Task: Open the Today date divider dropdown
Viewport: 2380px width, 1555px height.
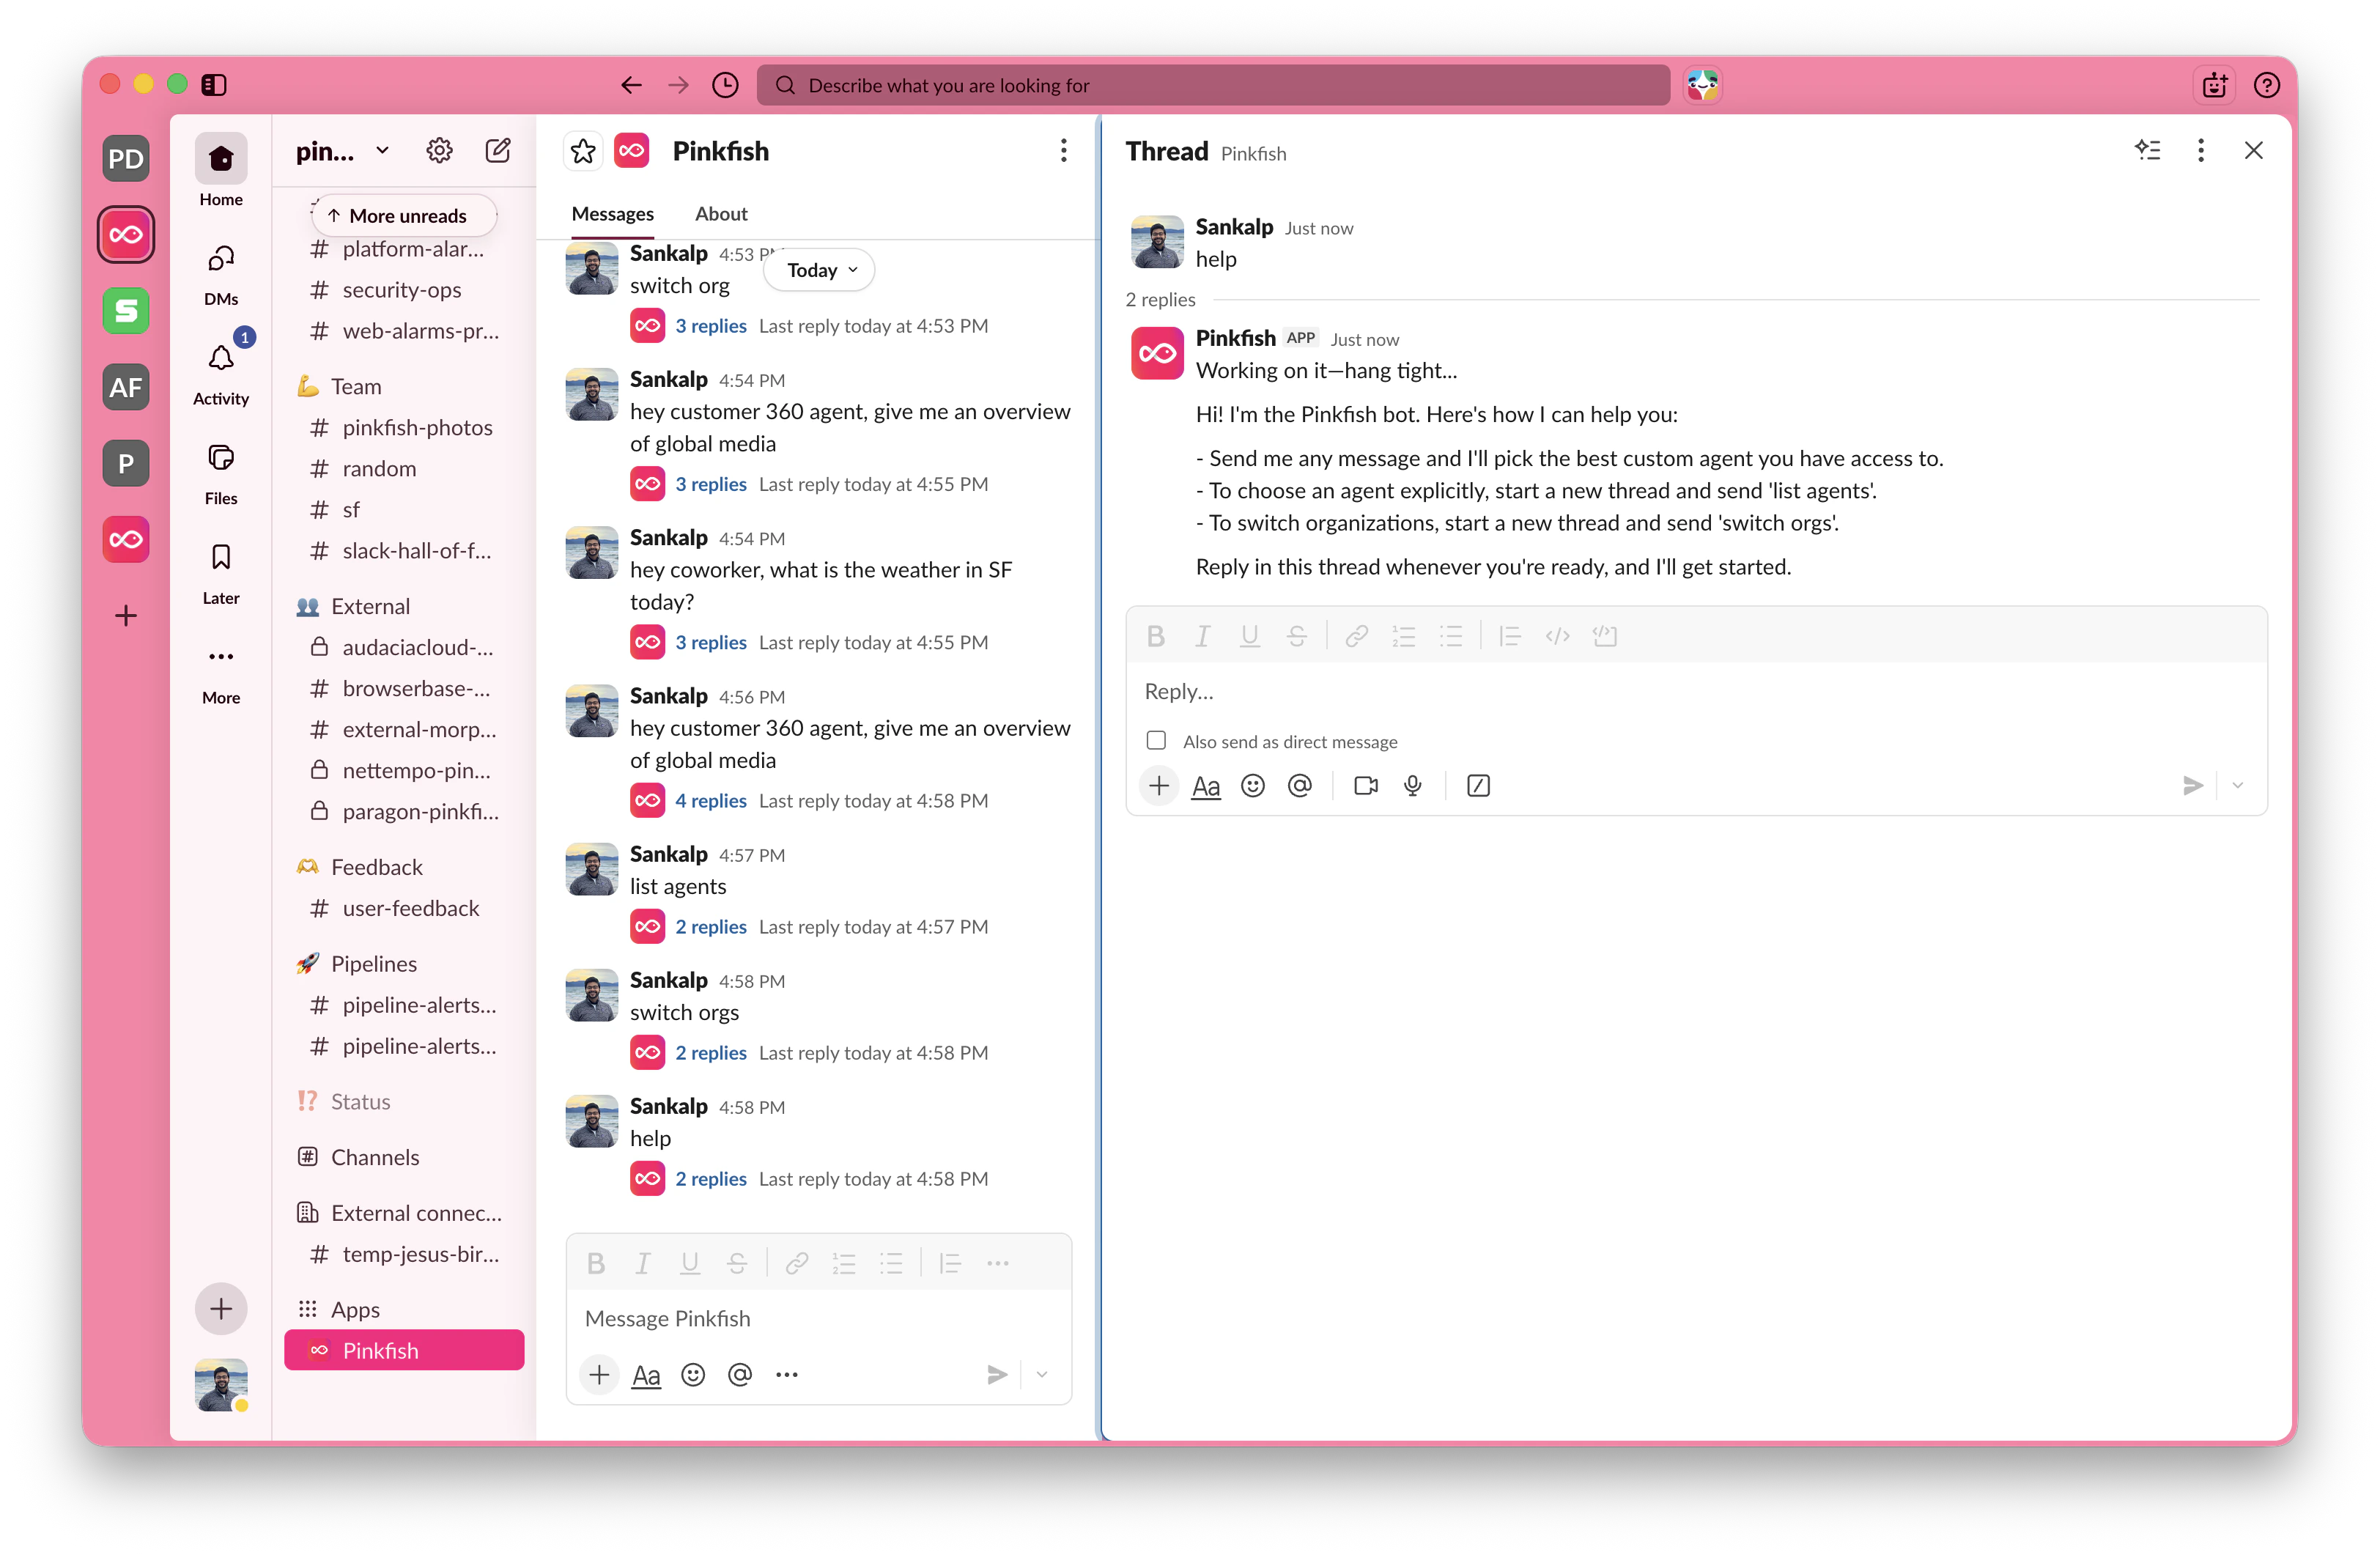Action: coord(818,269)
